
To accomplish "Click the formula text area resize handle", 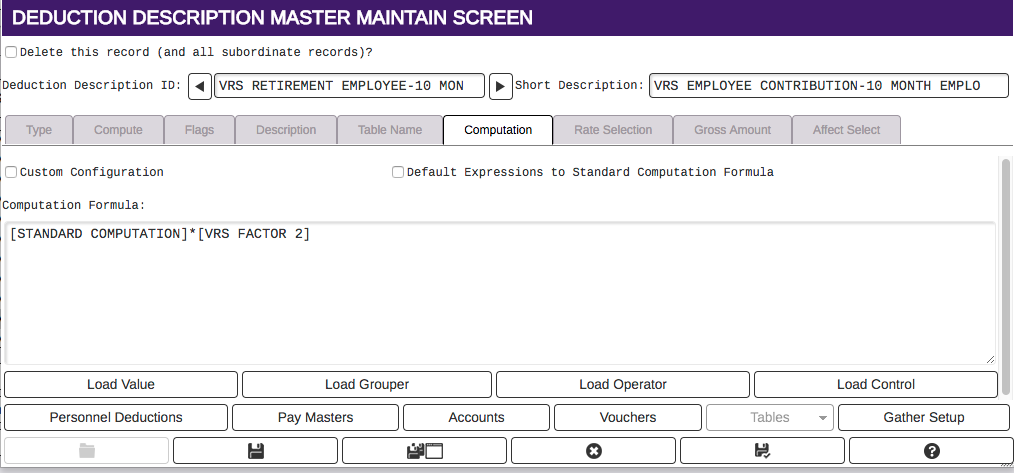I will click(990, 359).
